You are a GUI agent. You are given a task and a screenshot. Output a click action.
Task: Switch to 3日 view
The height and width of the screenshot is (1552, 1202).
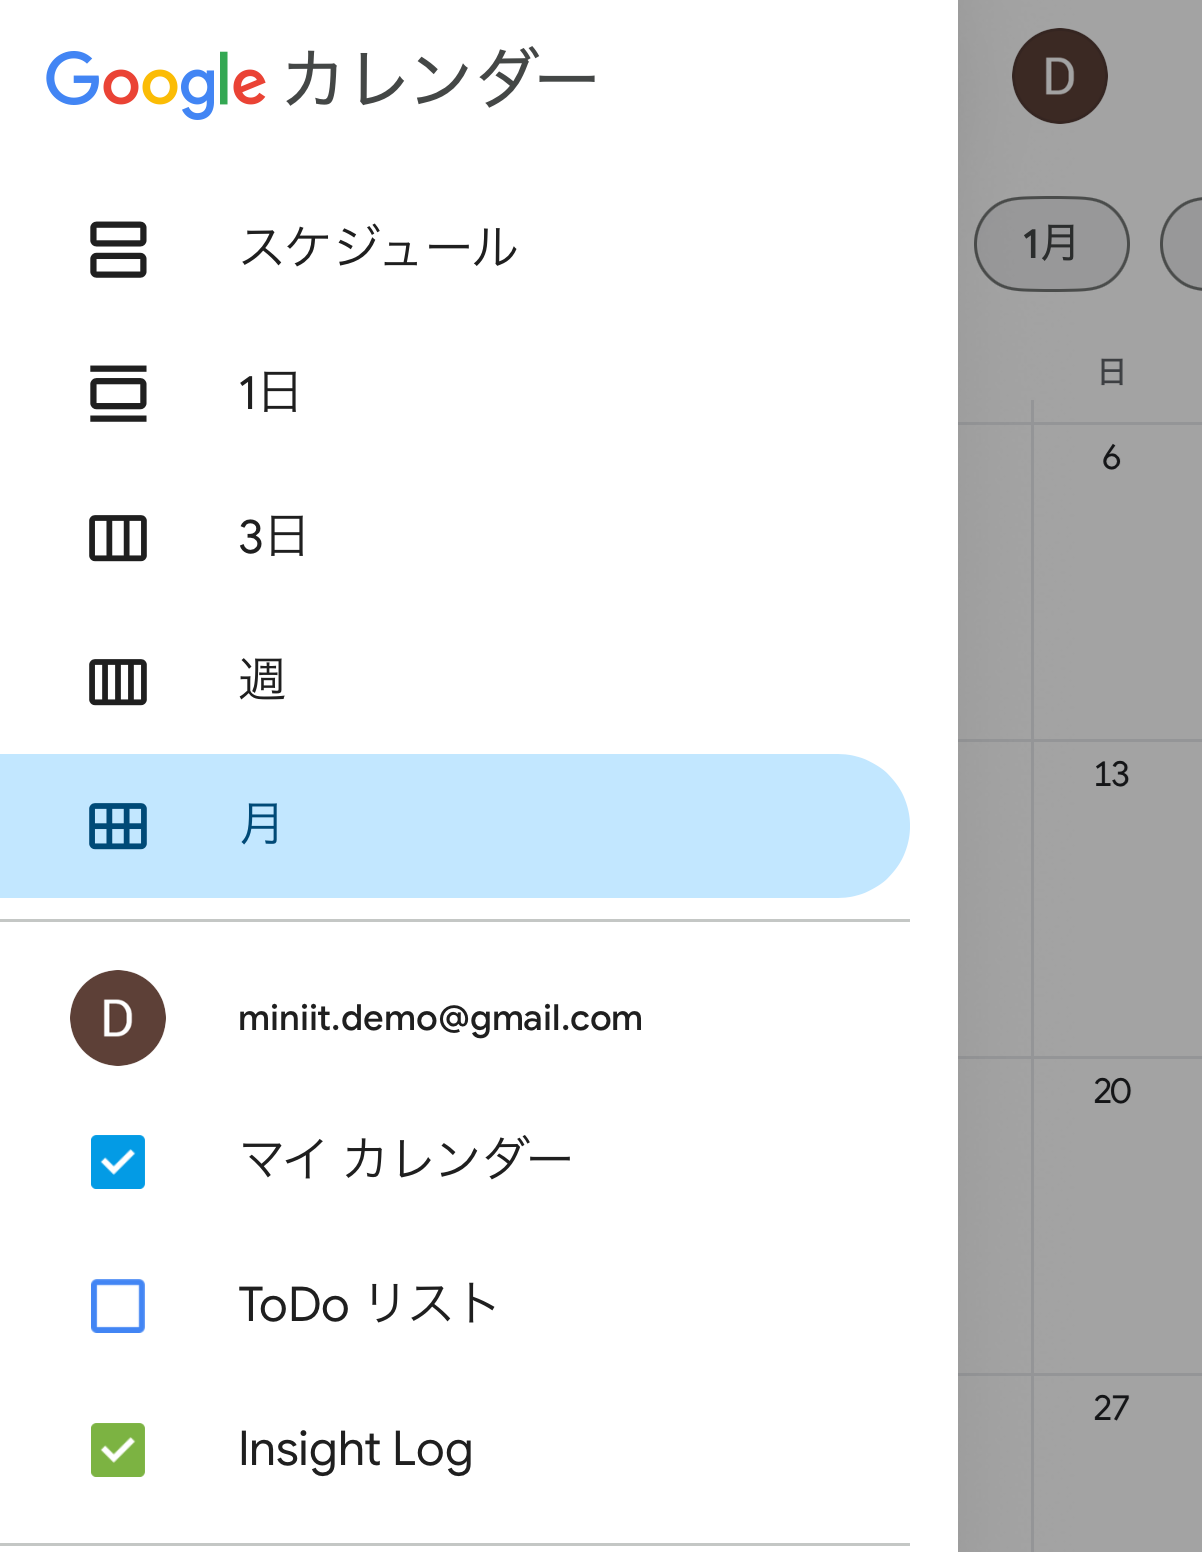point(454,538)
